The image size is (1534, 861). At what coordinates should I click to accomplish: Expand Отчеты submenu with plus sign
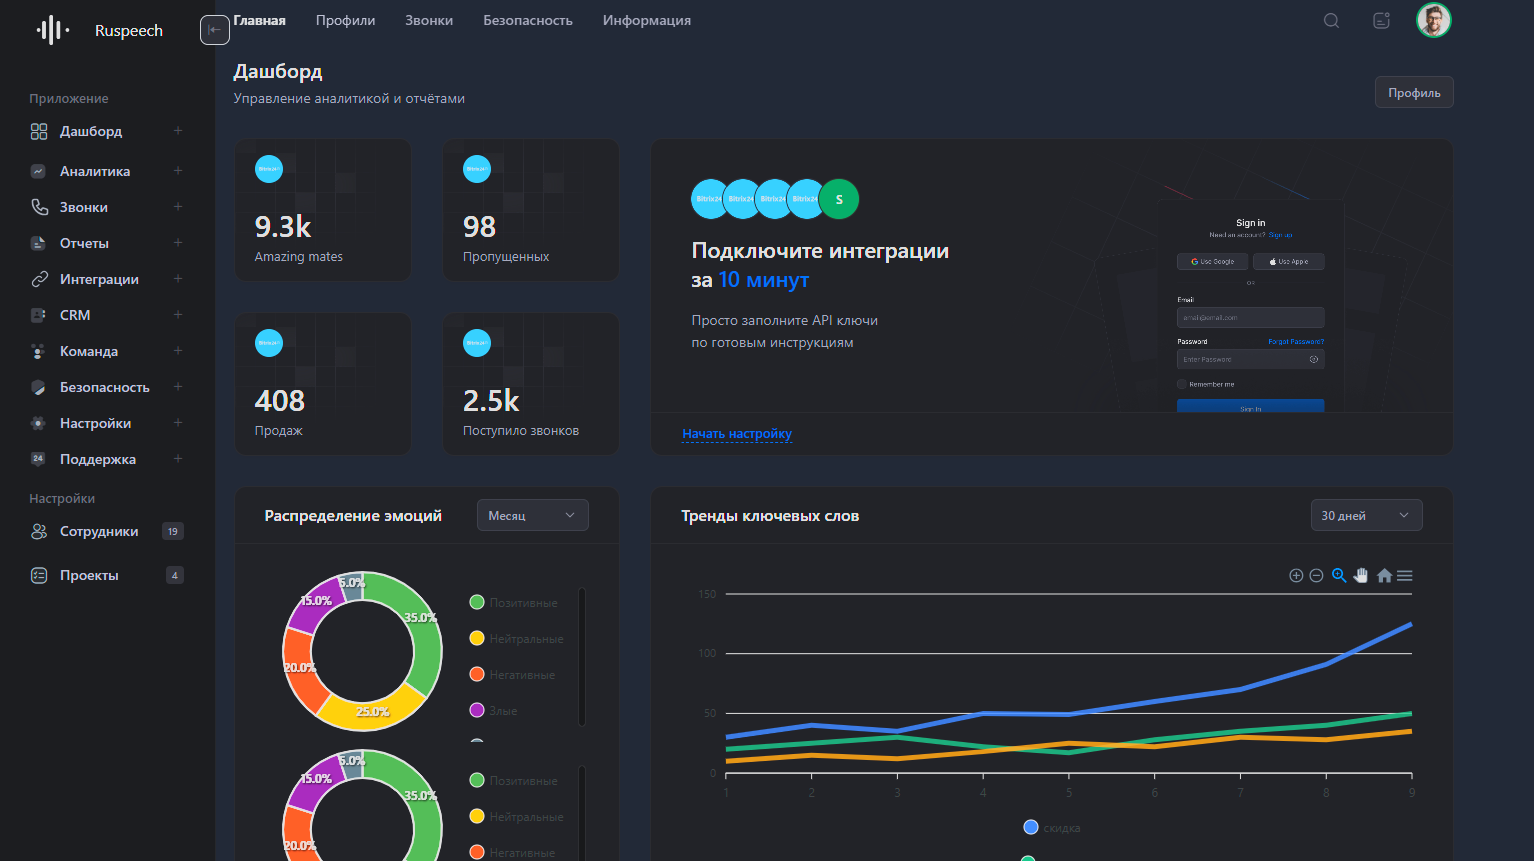point(178,243)
